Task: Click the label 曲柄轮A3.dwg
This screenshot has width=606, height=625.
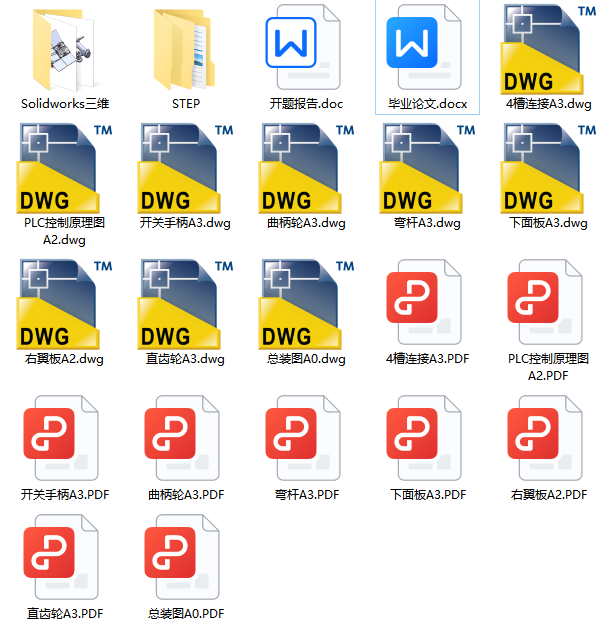Action: 306,222
